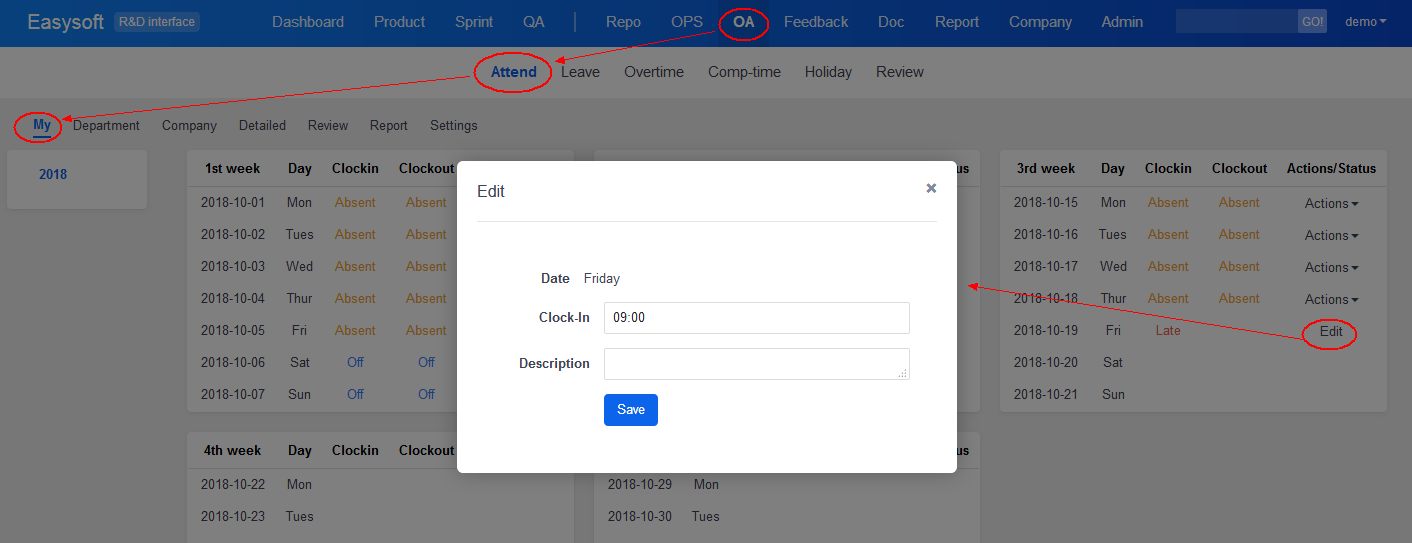Click the GO! search button
Image resolution: width=1412 pixels, height=543 pixels.
(x=1312, y=22)
